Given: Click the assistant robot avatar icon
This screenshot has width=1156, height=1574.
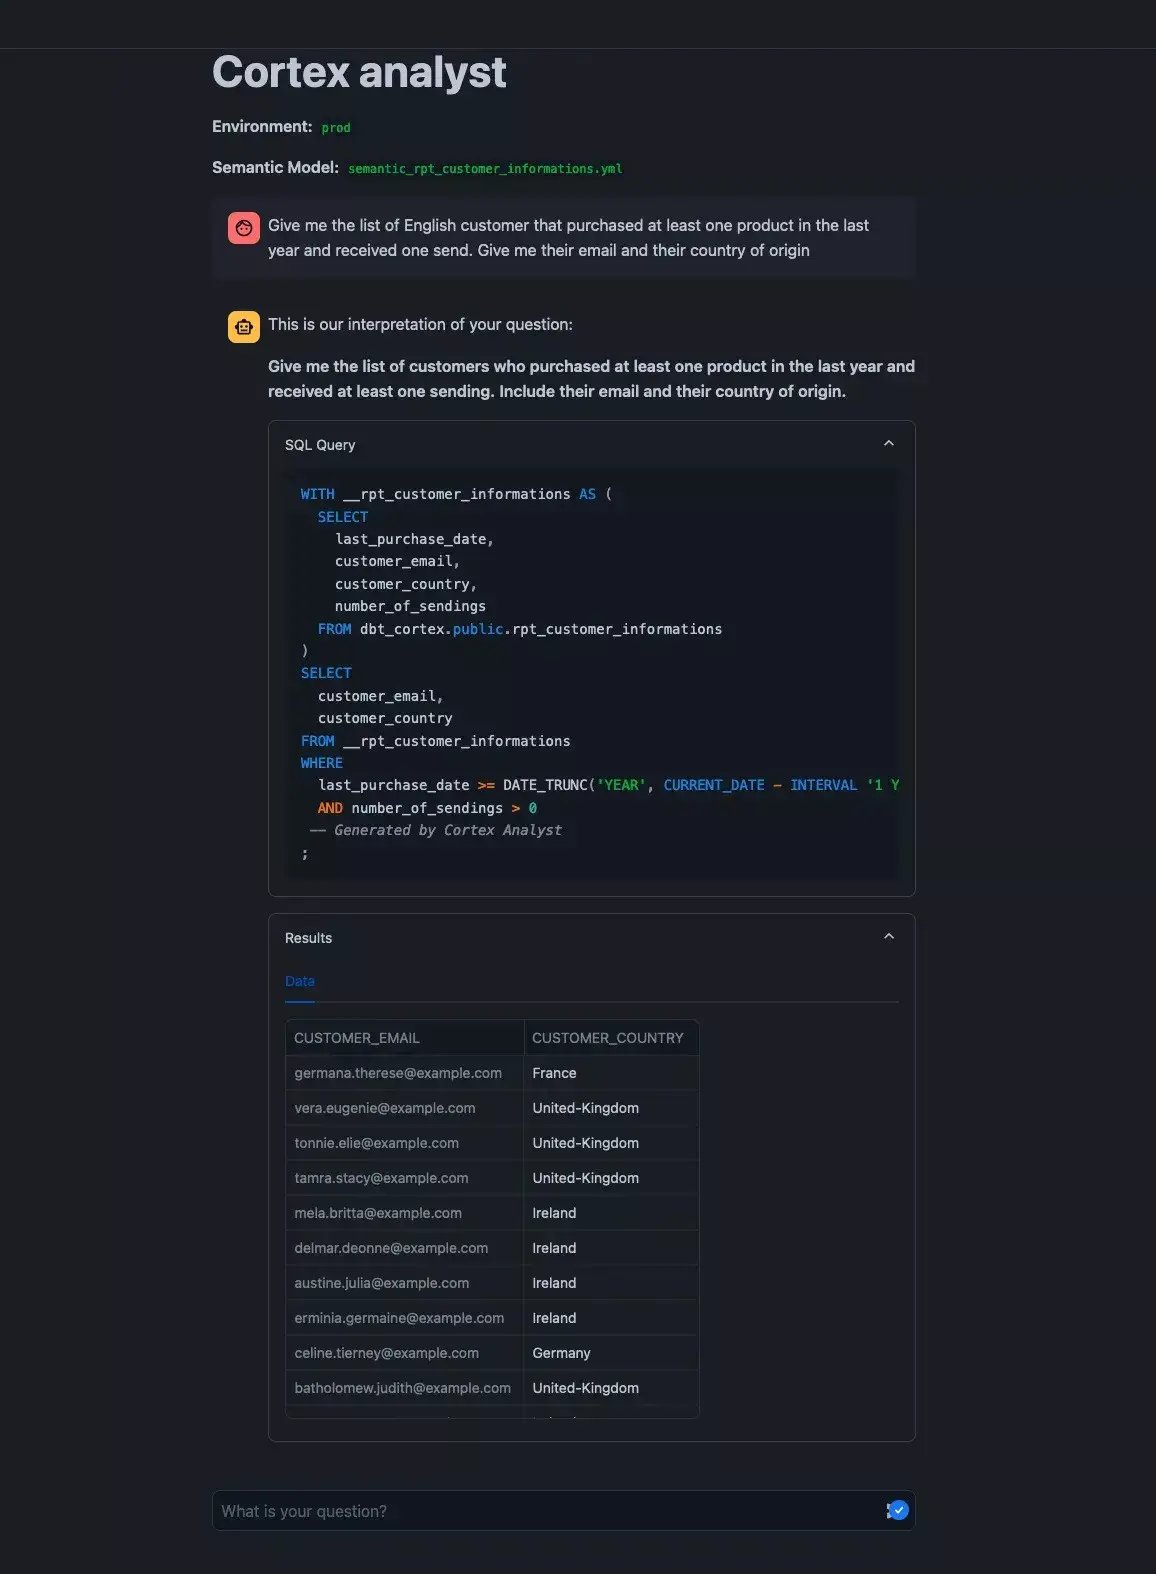Looking at the screenshot, I should click(244, 327).
